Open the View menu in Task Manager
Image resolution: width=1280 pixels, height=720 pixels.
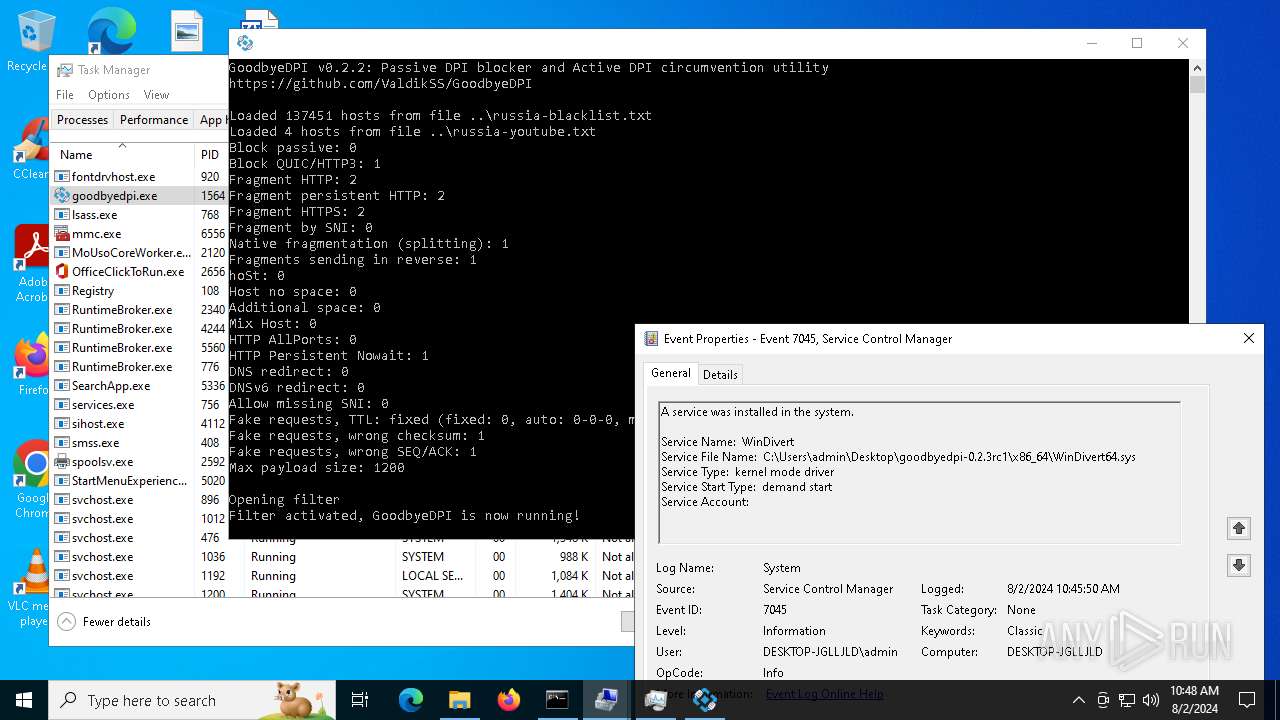157,95
